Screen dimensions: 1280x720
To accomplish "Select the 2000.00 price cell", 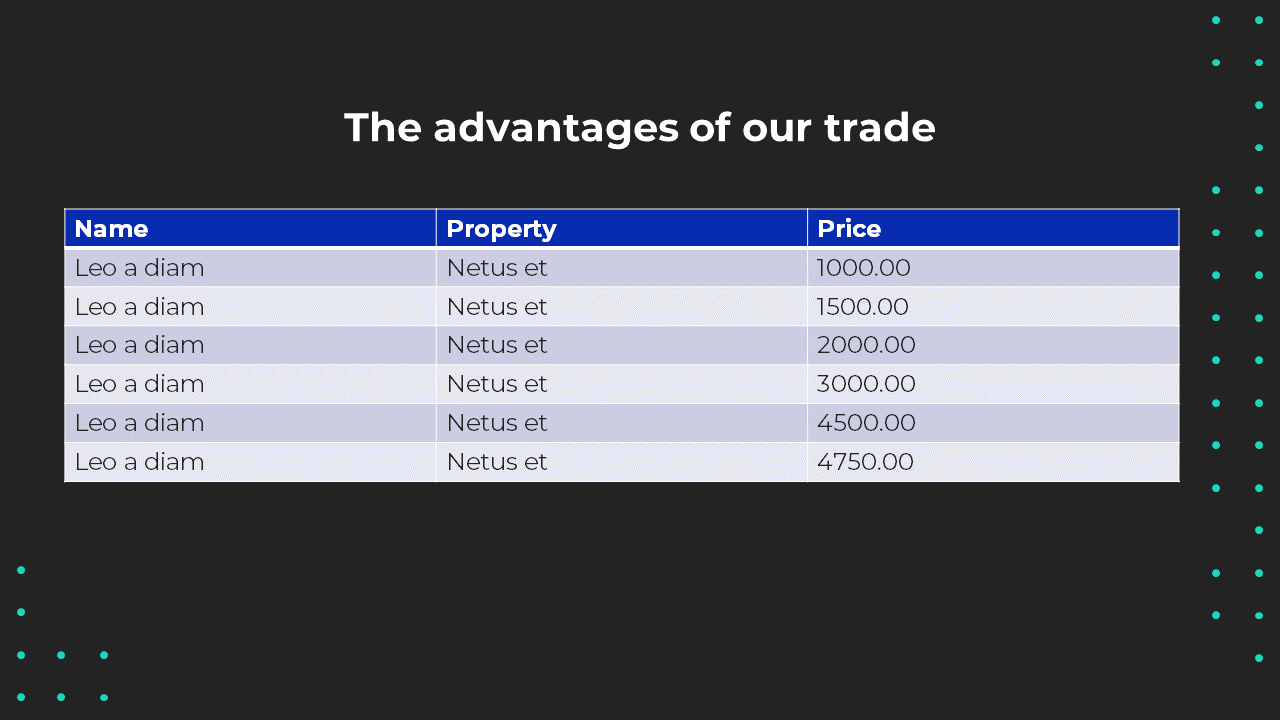I will coord(866,345).
